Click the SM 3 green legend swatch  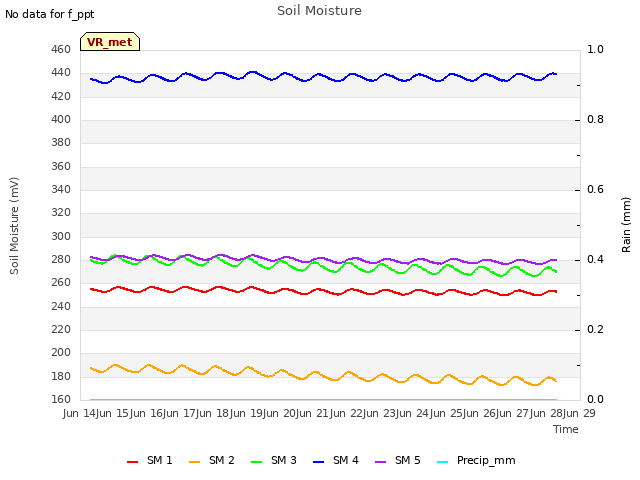click(256, 462)
